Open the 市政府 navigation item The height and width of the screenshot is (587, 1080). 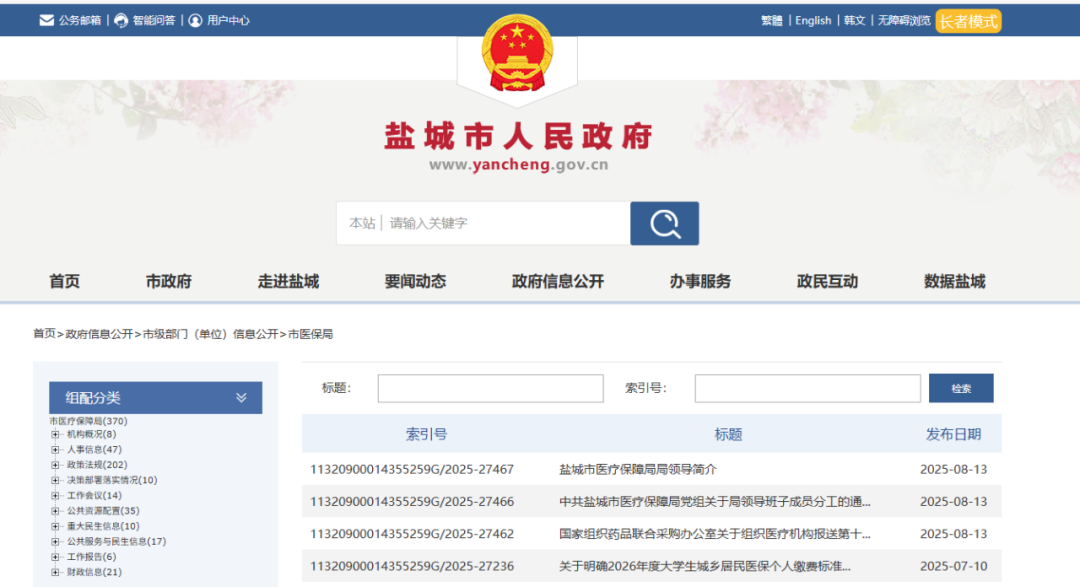point(169,281)
